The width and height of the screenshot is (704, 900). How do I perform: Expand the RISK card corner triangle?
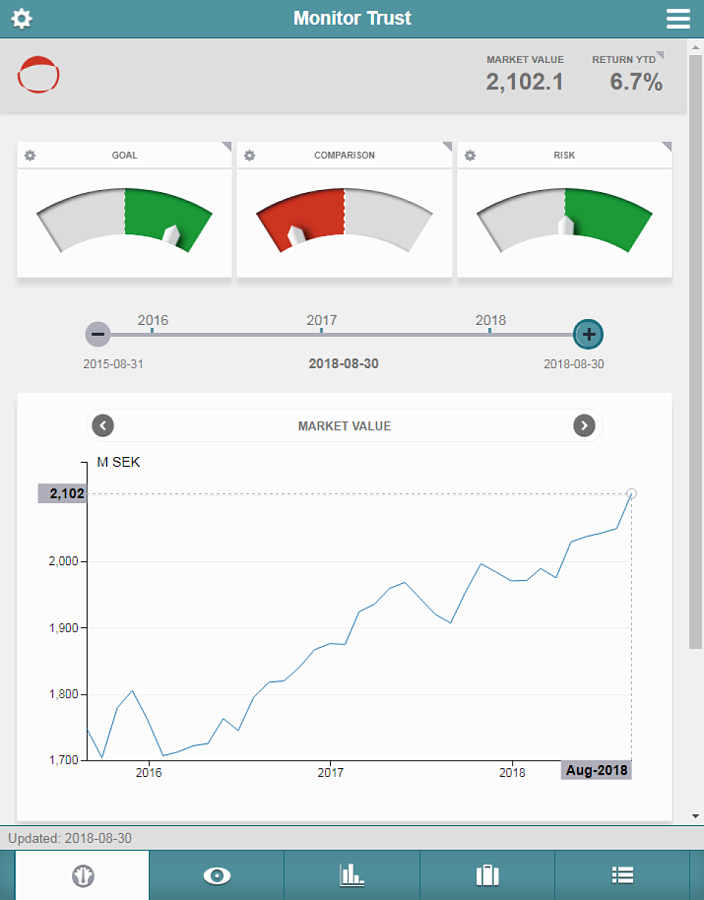click(x=667, y=146)
